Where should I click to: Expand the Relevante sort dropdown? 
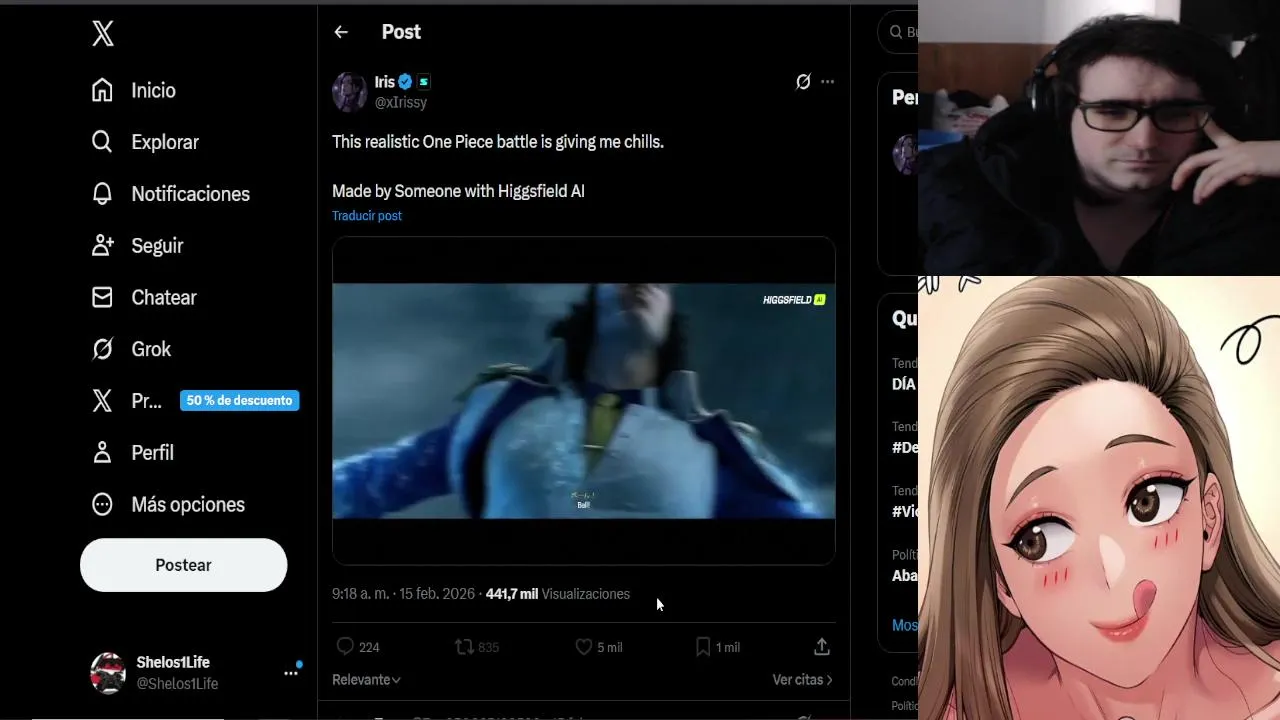(366, 680)
